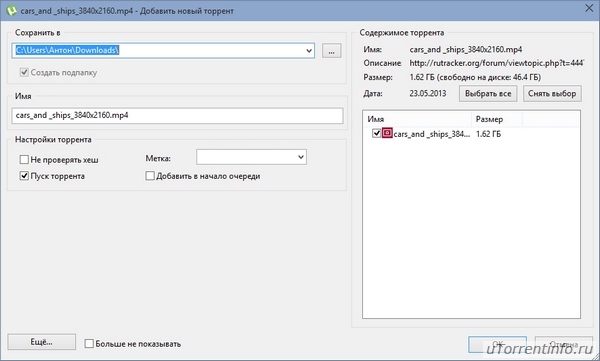Screen dimensions: 600x361
Task: Click the Имя column header
Action: 417,119
